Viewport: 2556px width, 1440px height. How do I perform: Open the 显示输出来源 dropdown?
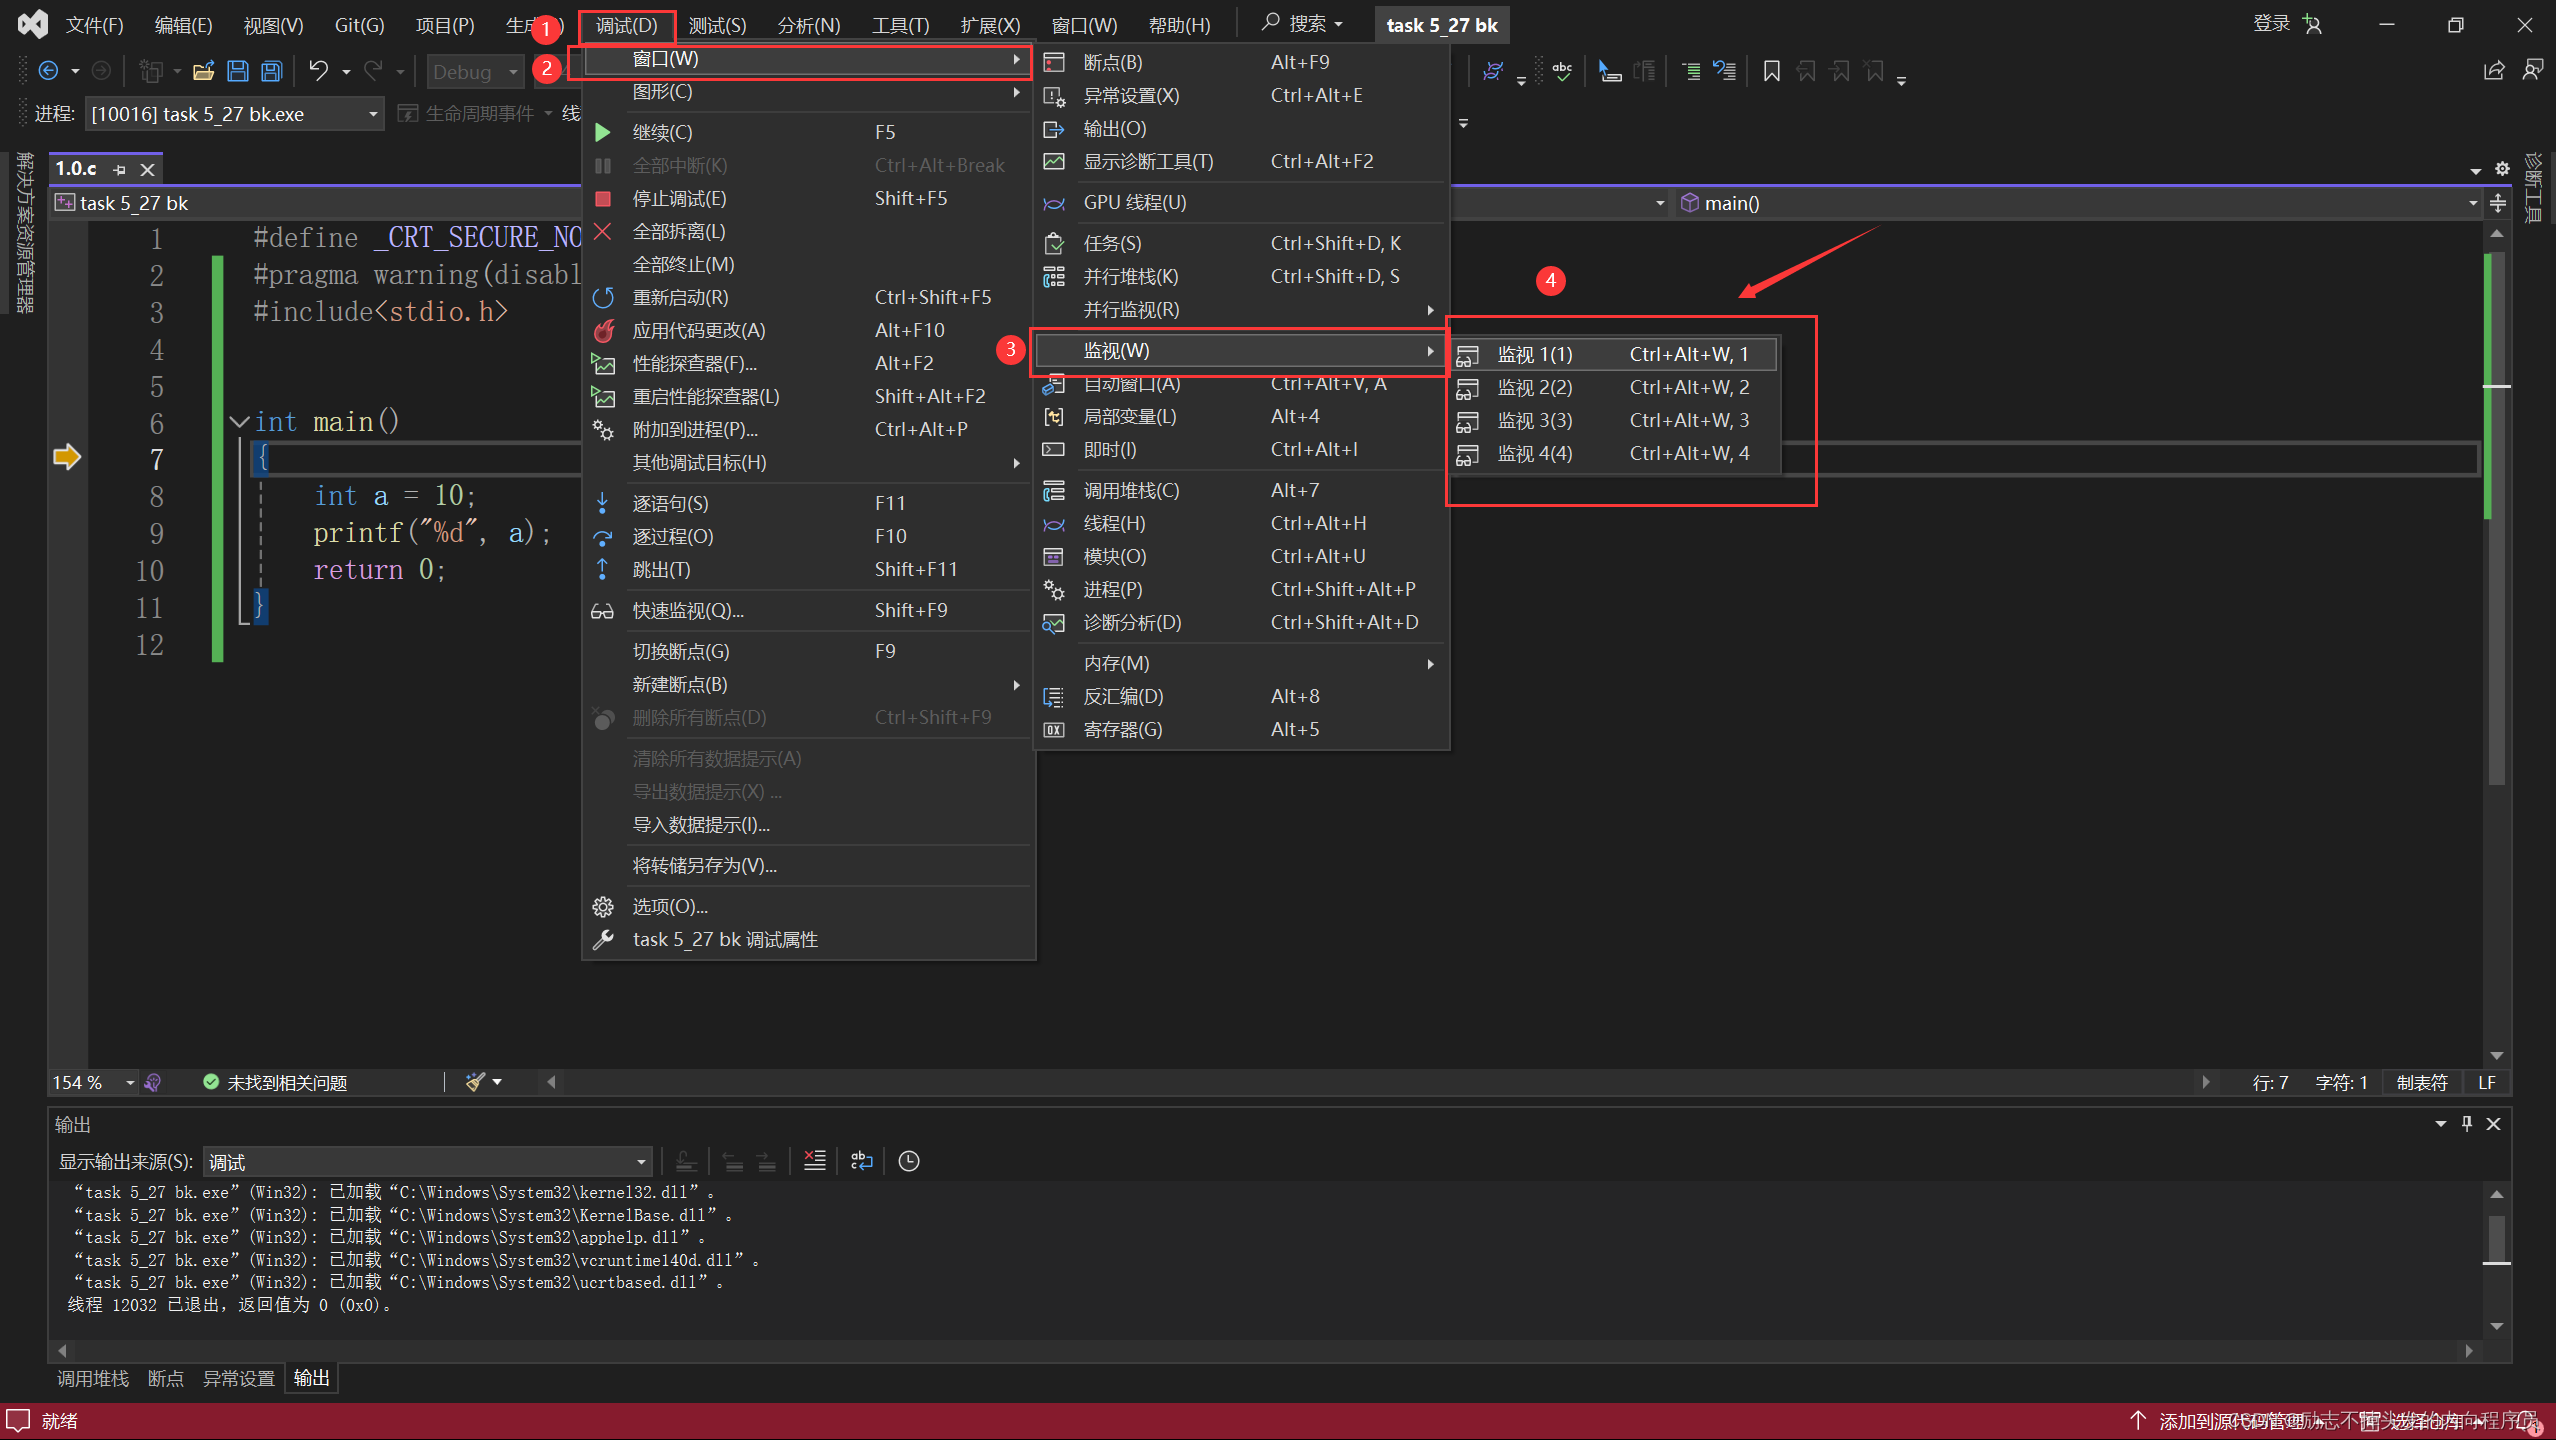[x=428, y=1162]
